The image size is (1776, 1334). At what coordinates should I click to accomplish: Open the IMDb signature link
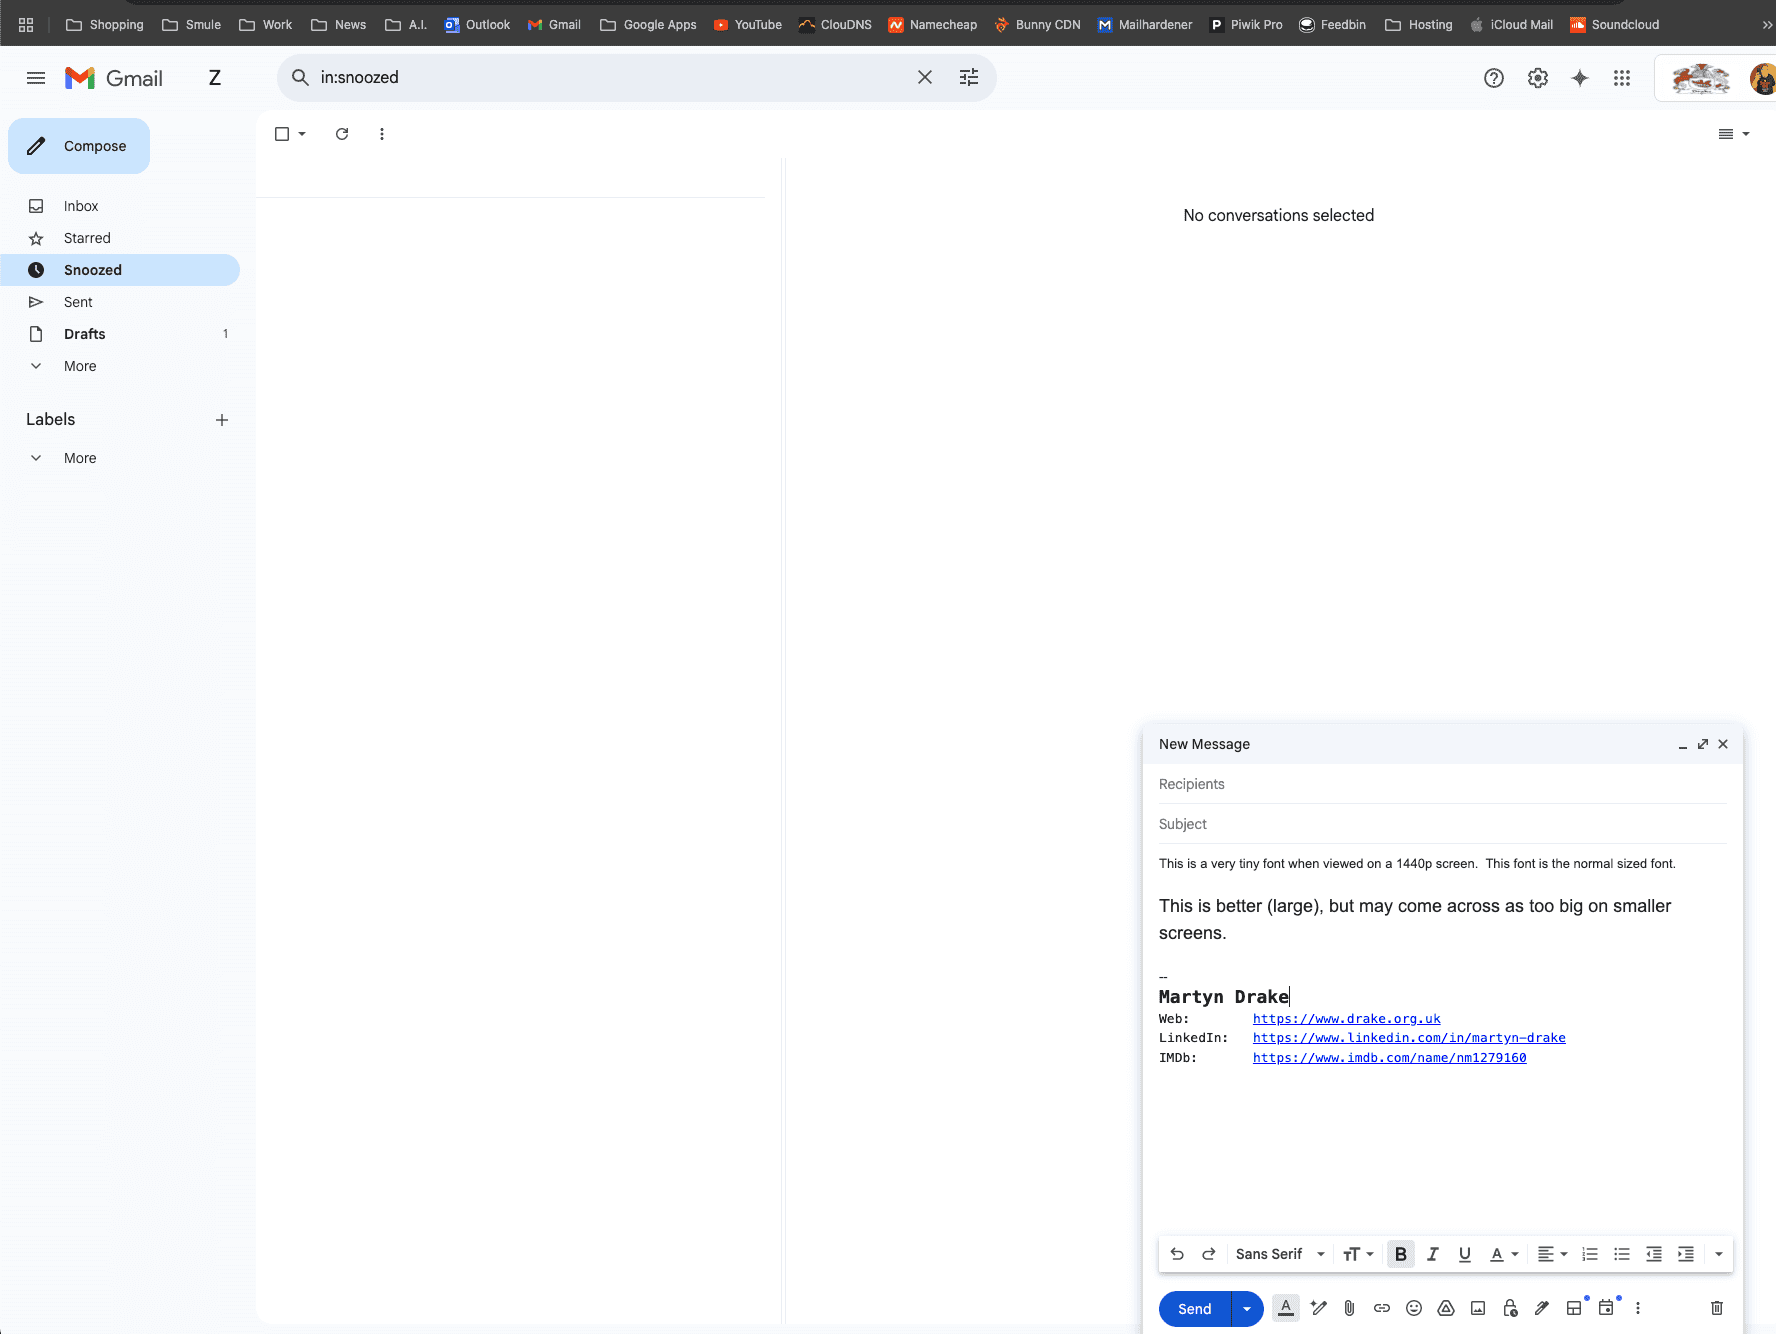(x=1389, y=1058)
